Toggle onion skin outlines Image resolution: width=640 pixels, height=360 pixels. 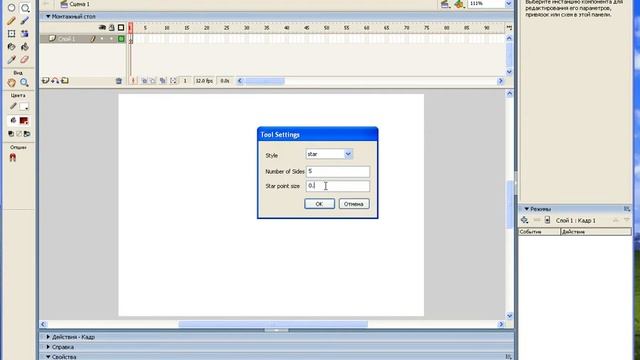point(153,81)
